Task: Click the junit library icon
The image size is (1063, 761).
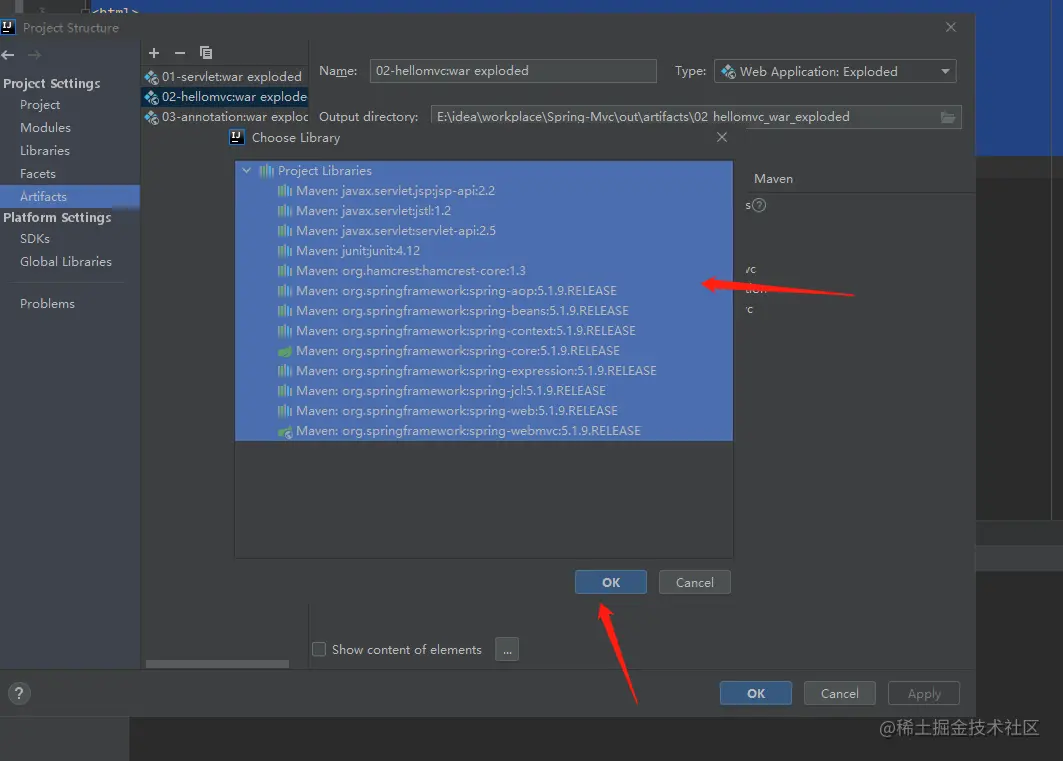Action: point(285,251)
